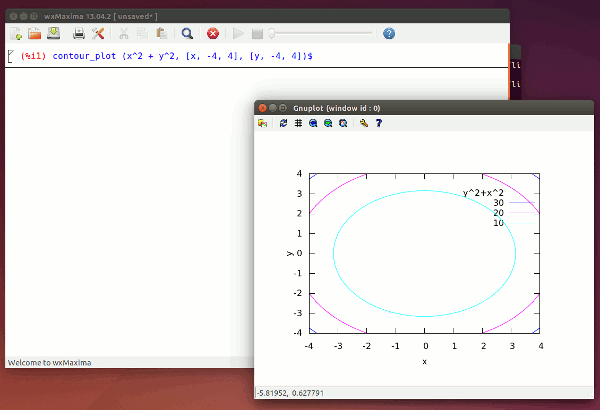Click the New document icon in wxMaxima
Screen dimensions: 600x410
(16, 33)
